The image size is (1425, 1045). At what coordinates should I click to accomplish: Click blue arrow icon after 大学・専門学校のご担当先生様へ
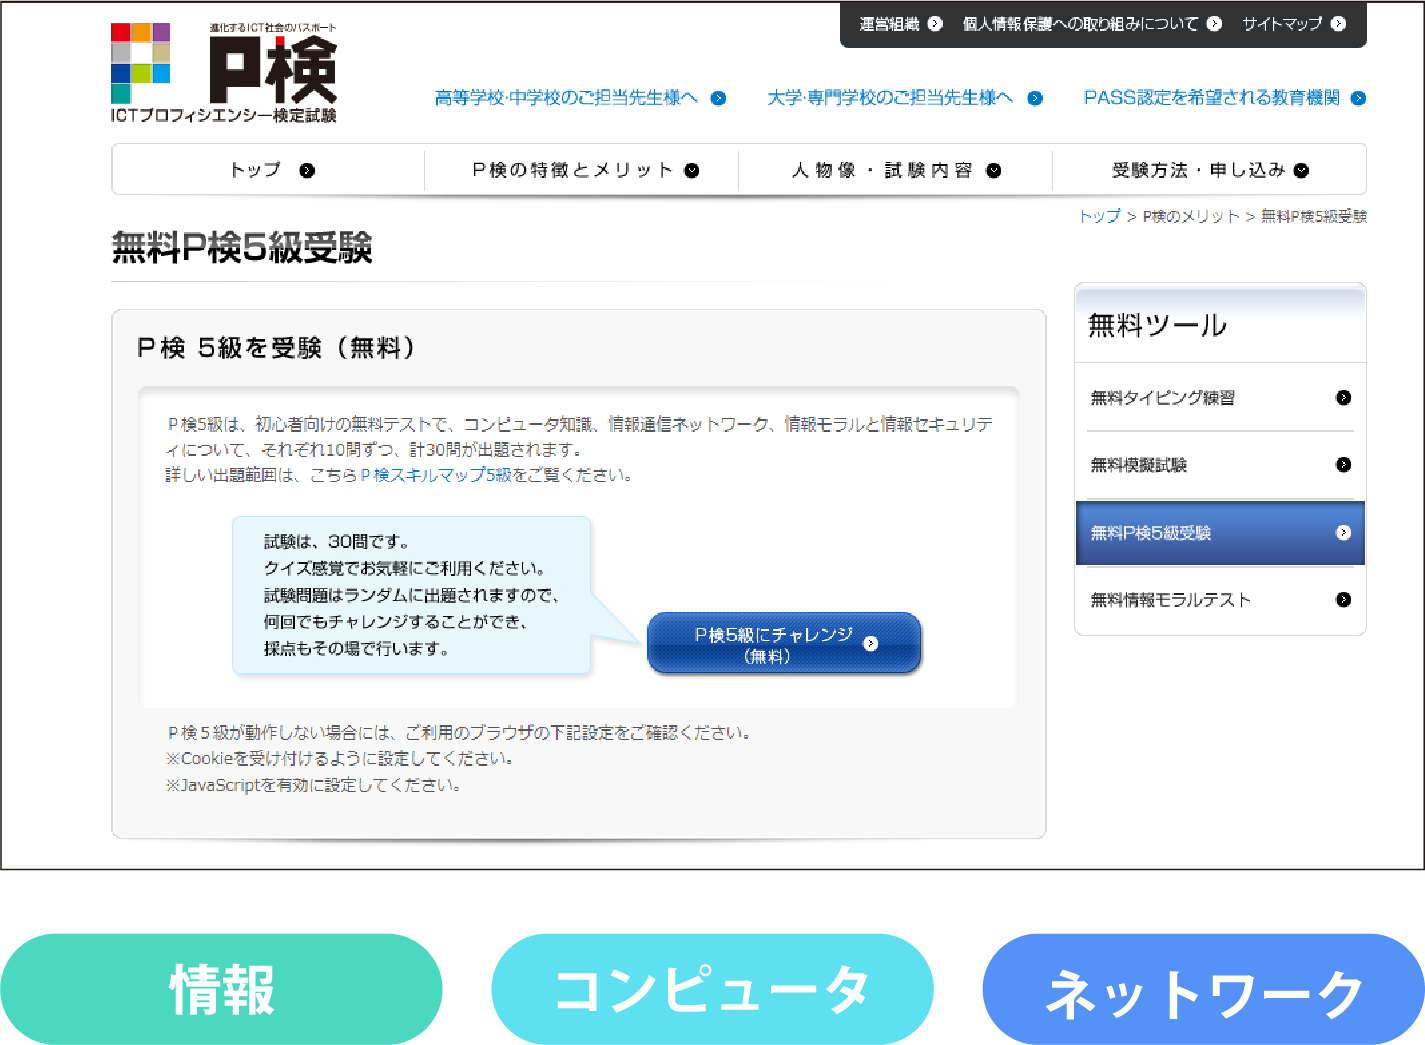click(x=1035, y=98)
